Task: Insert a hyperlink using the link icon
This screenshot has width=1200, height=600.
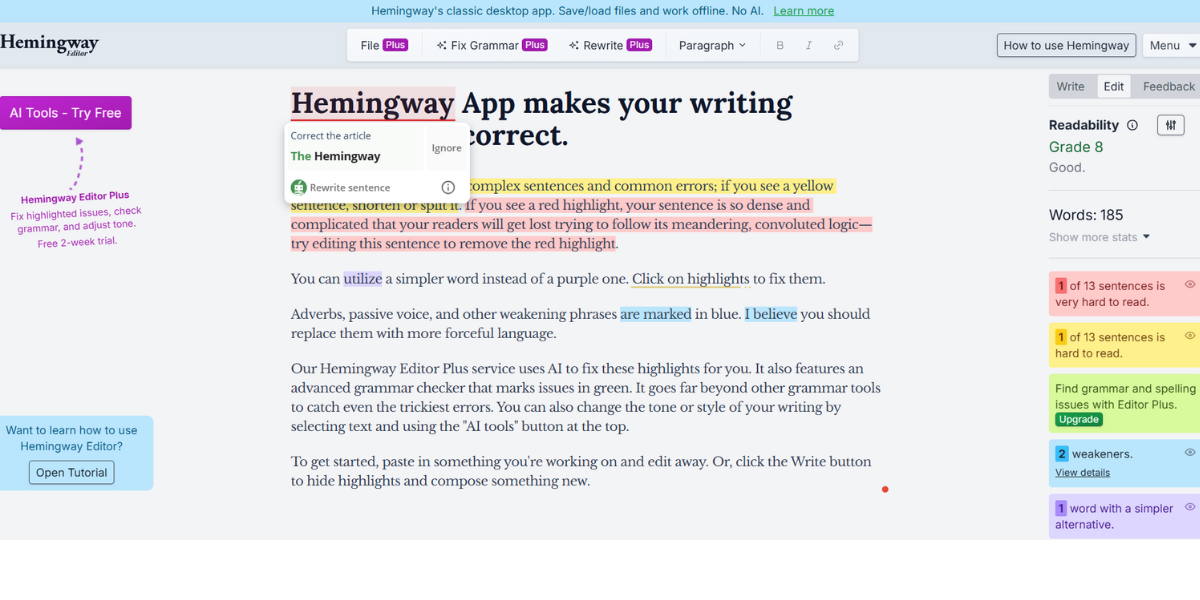Action: point(839,45)
